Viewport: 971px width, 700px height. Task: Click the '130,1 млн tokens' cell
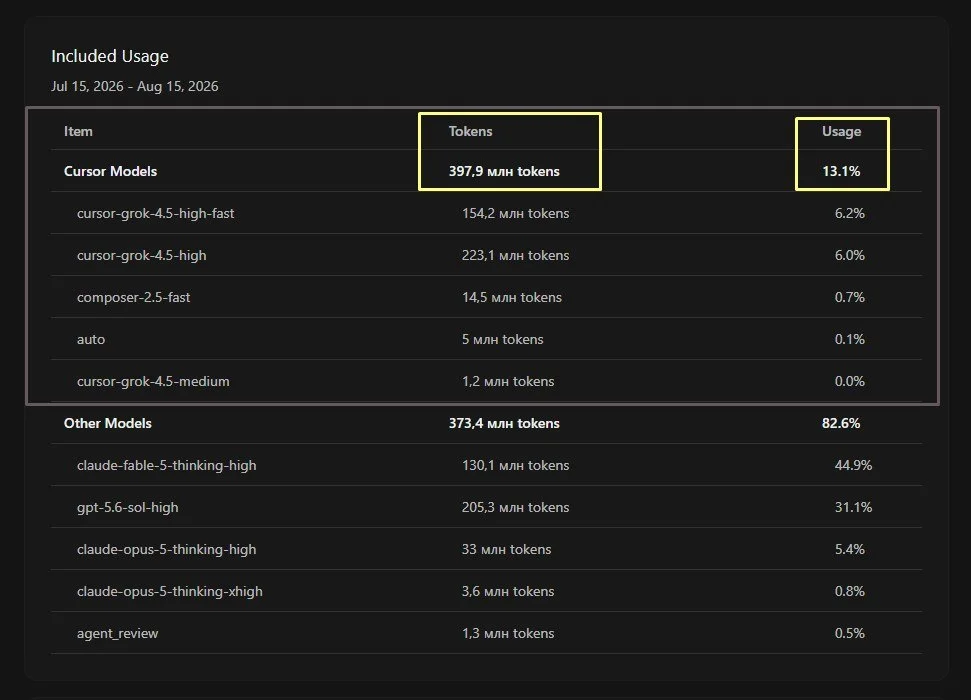515,465
